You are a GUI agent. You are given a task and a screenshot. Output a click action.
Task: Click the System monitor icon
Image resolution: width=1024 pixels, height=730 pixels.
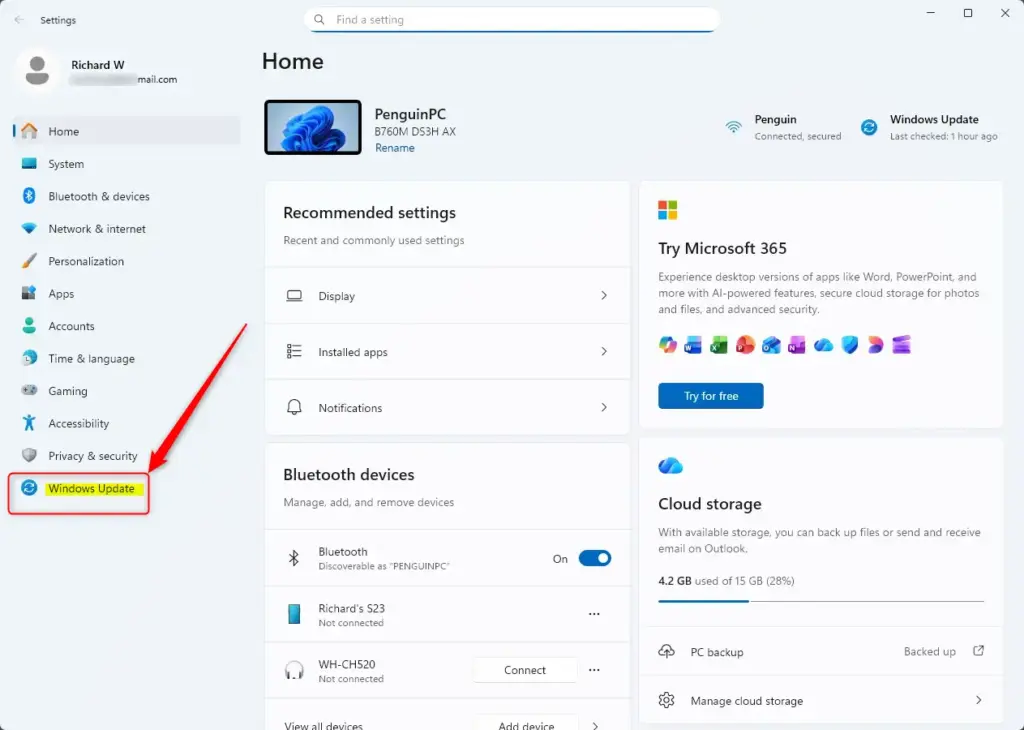click(x=29, y=163)
